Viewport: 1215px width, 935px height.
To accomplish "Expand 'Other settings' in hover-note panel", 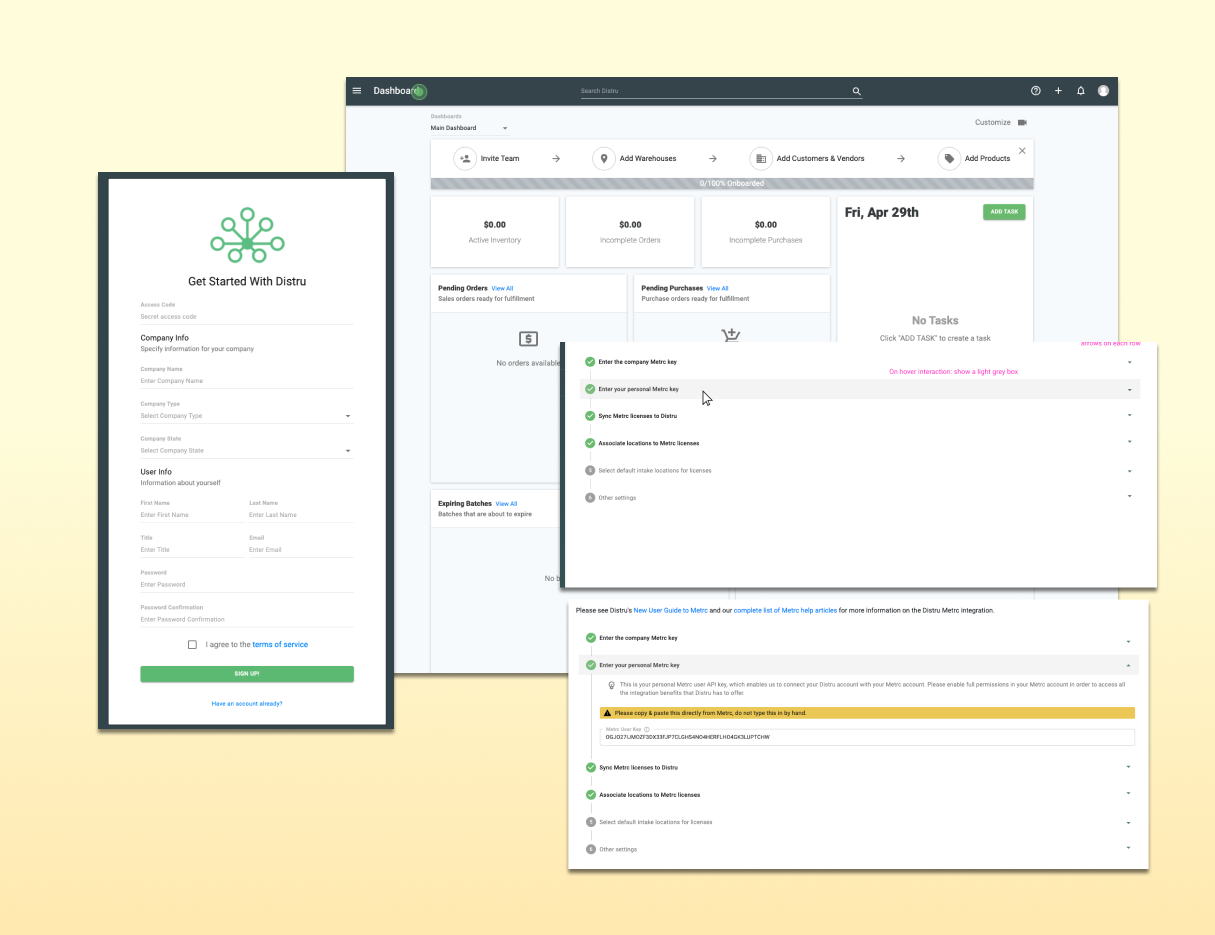I will [1129, 497].
